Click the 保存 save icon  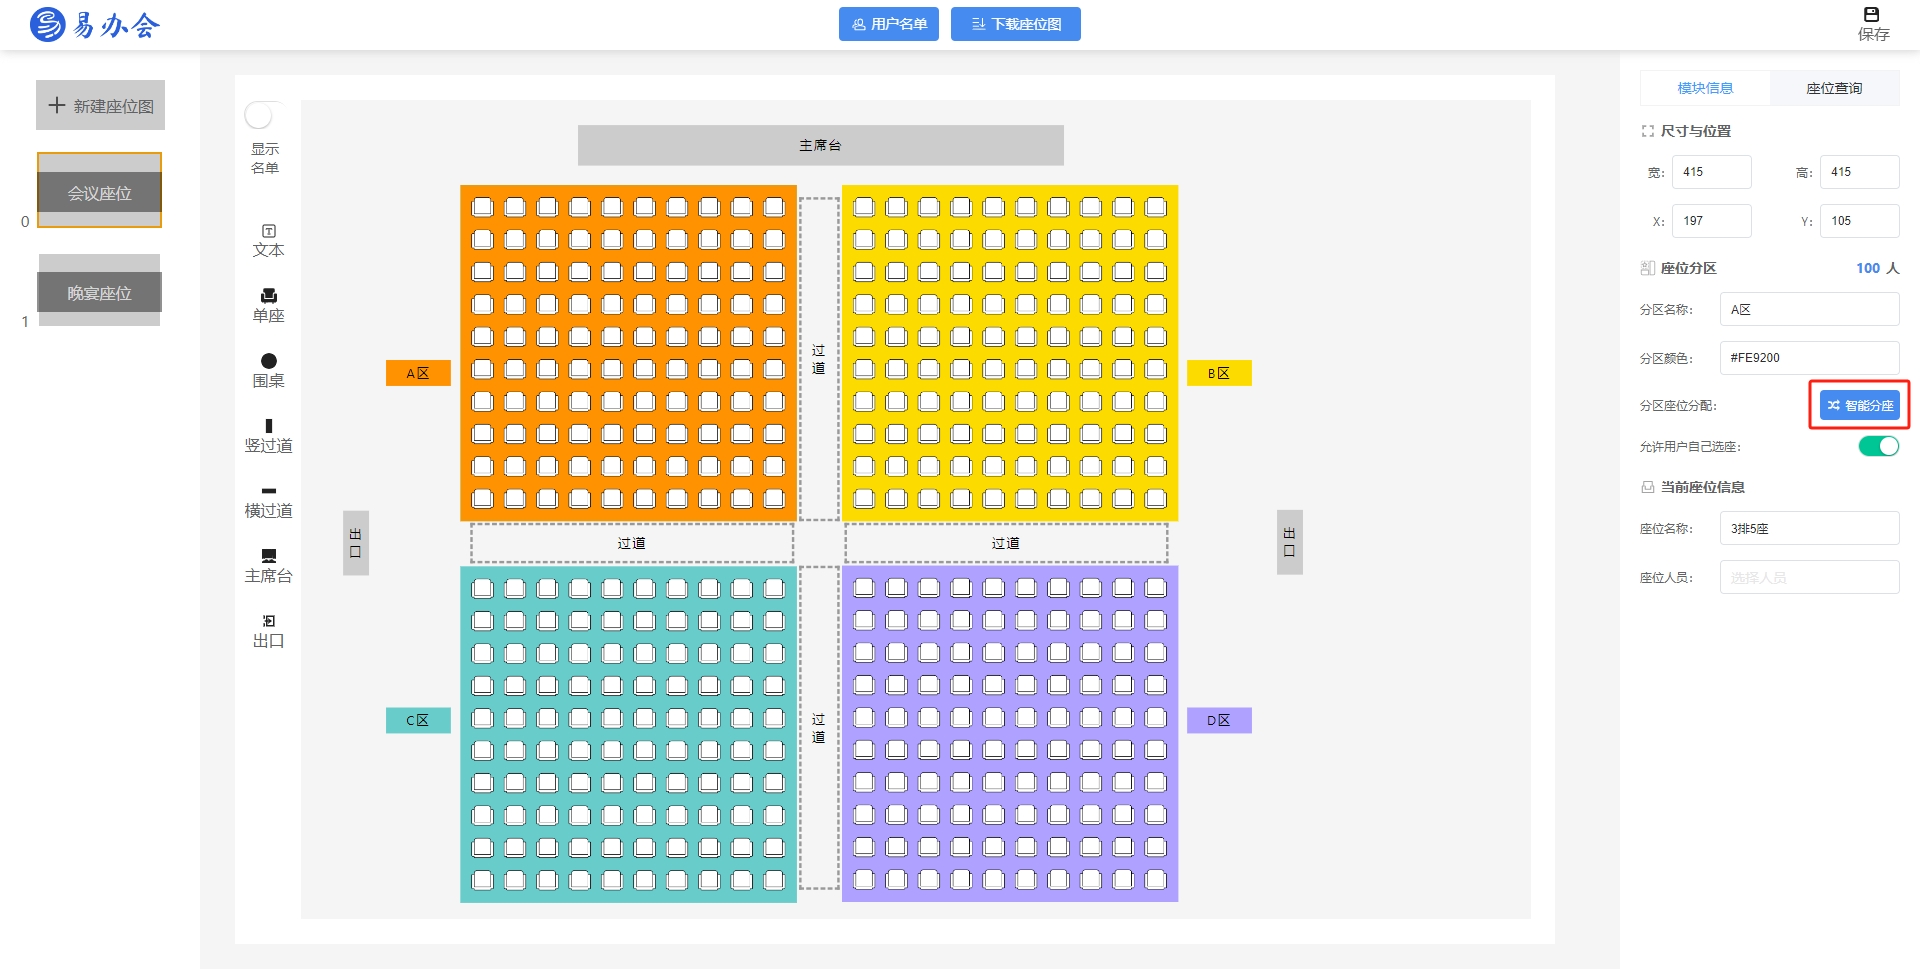[x=1872, y=24]
